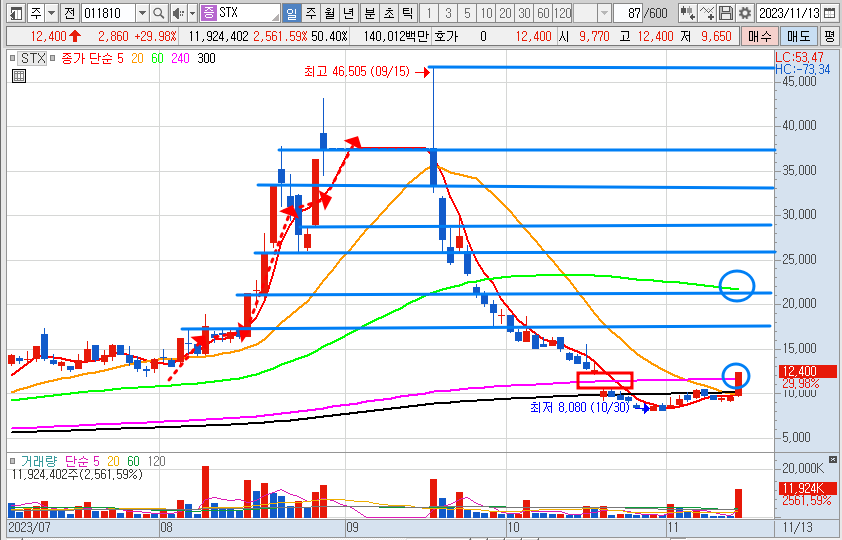The width and height of the screenshot is (842, 540).
Task: Click the 평 button
Action: [829, 37]
